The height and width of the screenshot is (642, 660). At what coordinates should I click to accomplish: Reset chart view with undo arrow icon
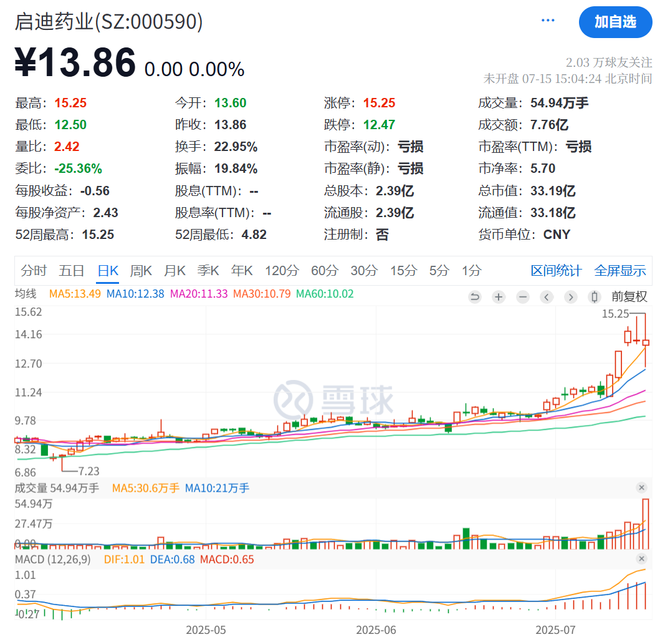click(x=474, y=297)
